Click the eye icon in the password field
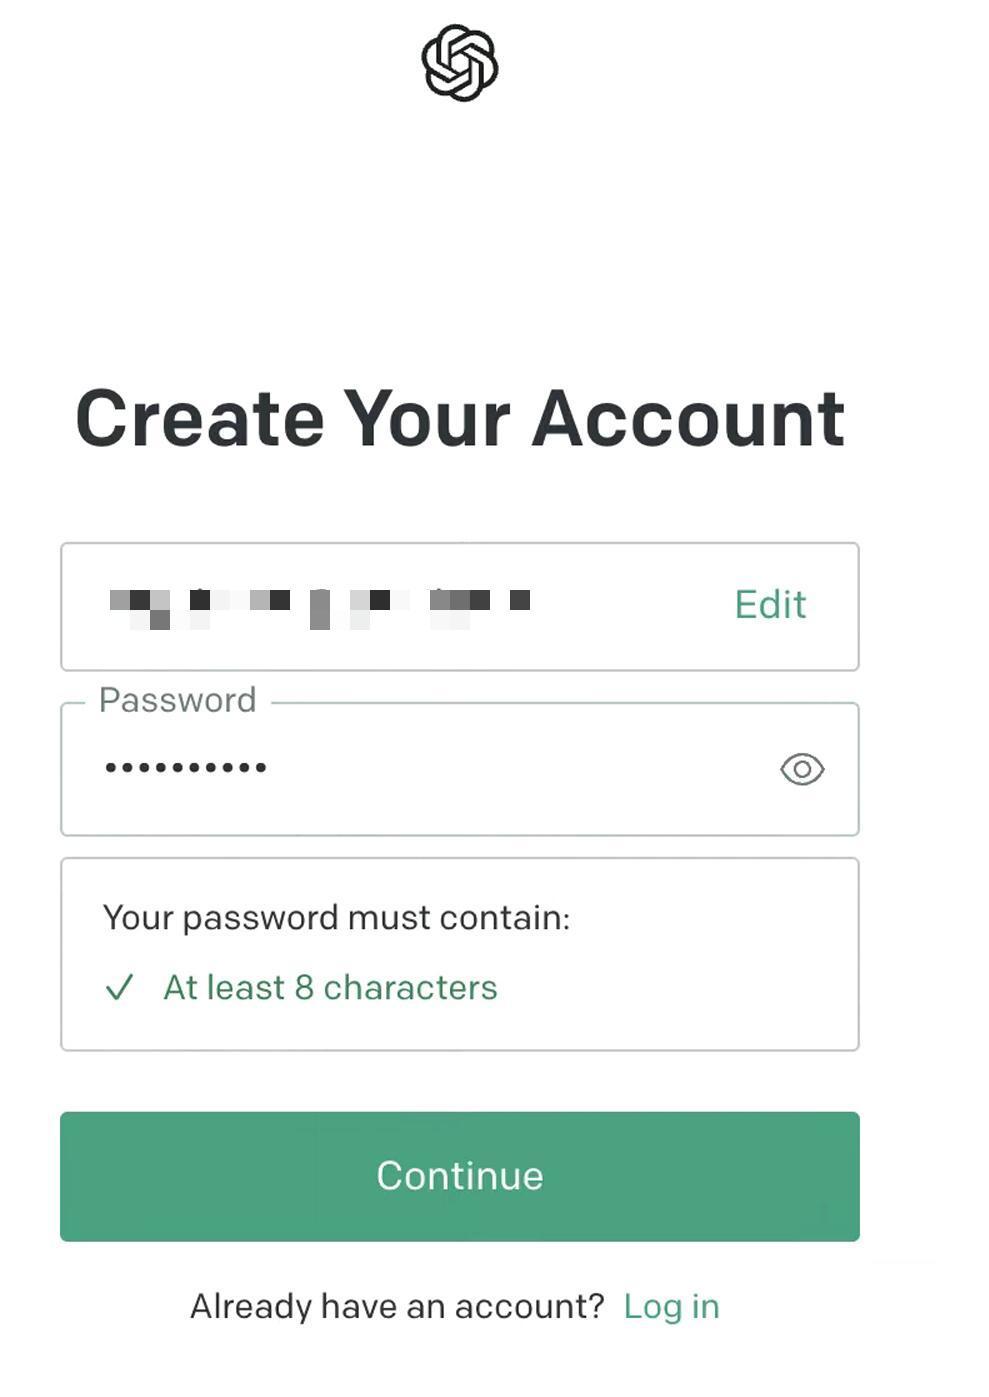This screenshot has height=1397, width=989. 802,769
